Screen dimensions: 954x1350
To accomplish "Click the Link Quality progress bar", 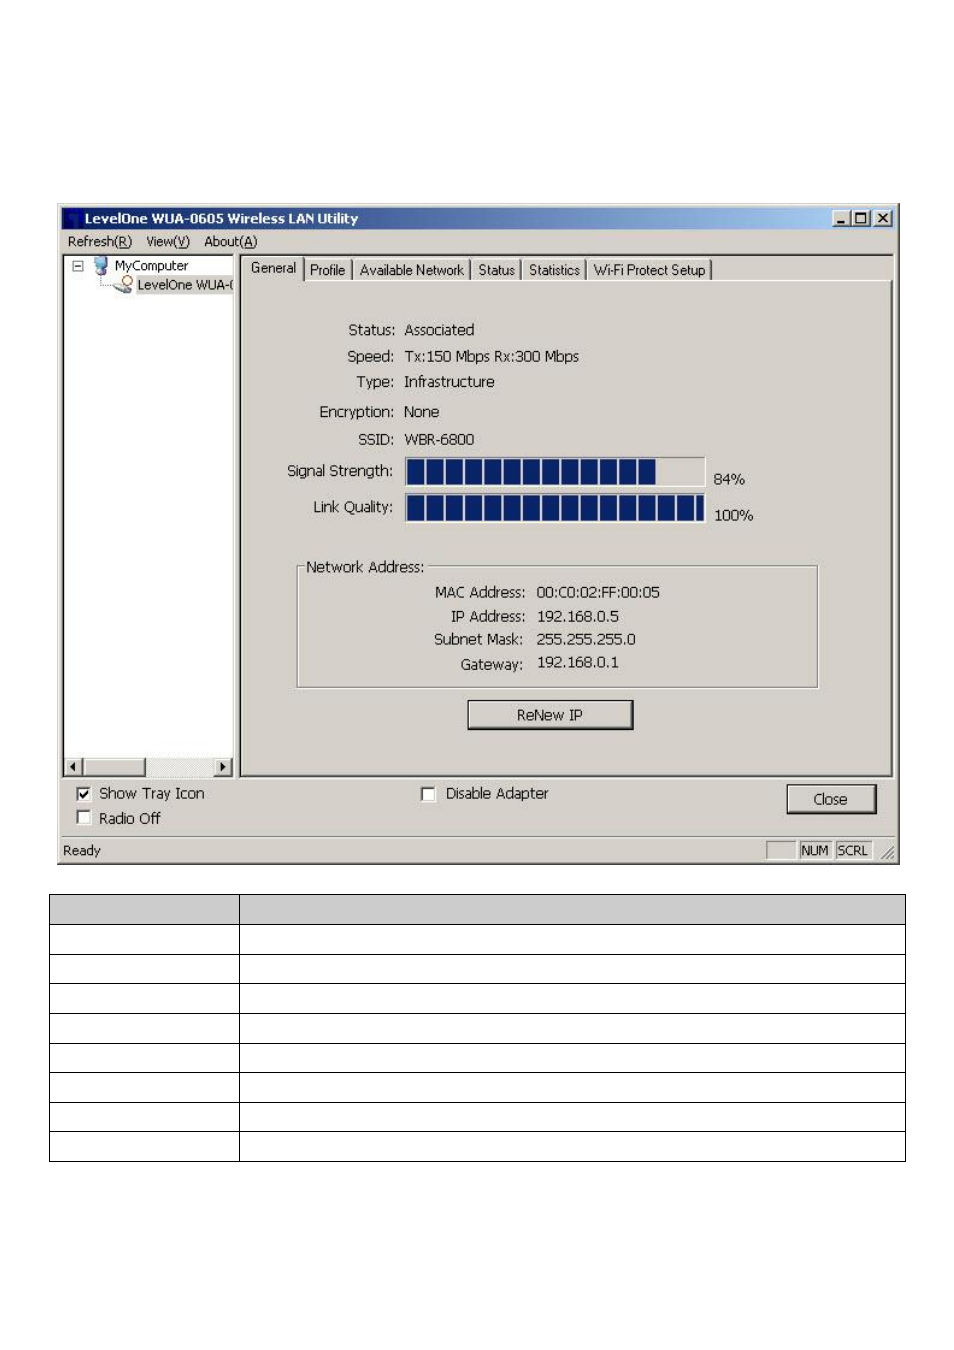I will [x=555, y=508].
